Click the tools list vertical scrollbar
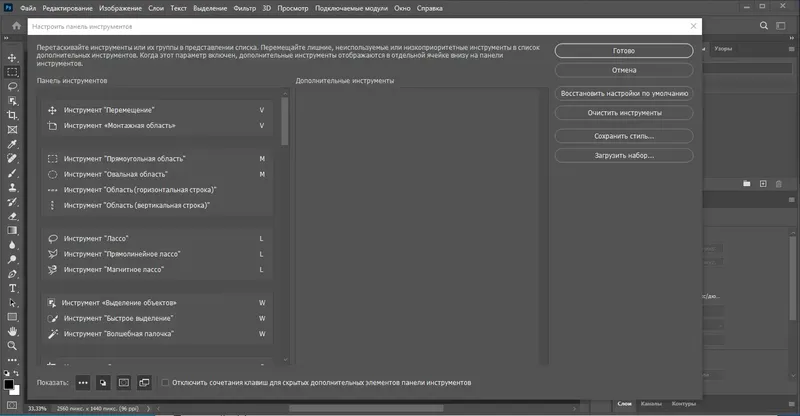Screen dimensions: 800x416 (x=285, y=121)
